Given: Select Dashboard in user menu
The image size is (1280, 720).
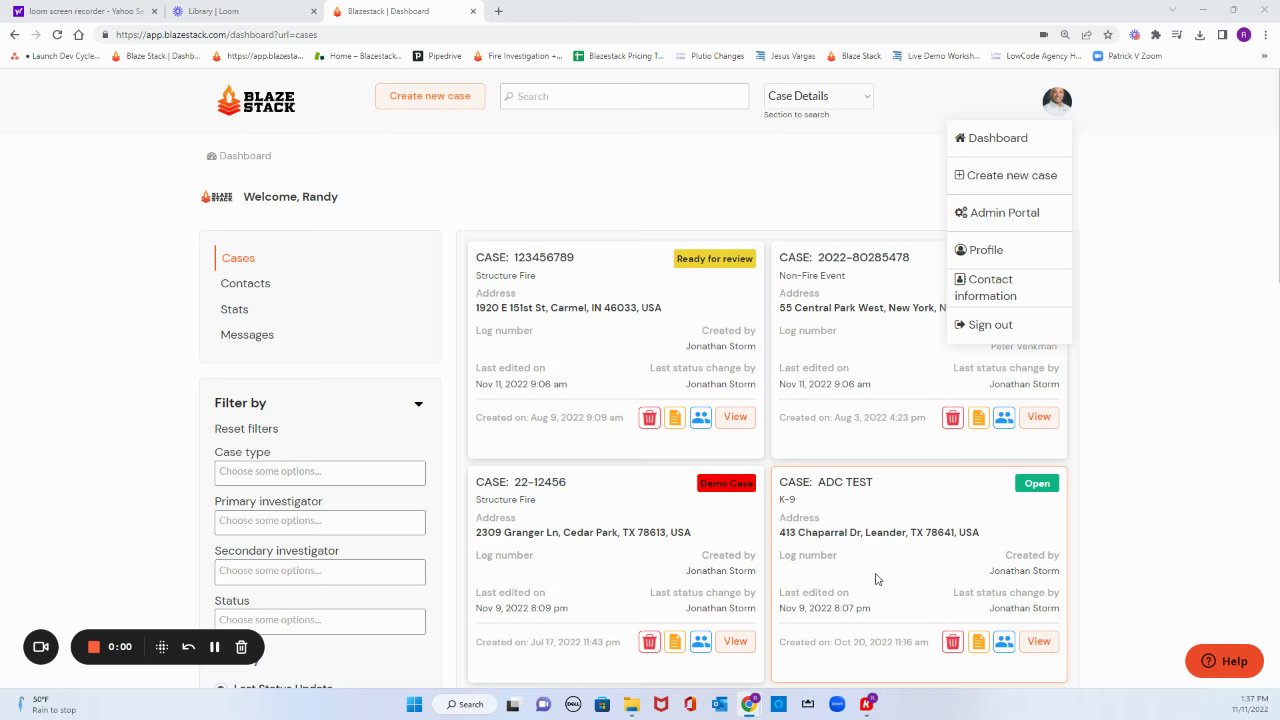Looking at the screenshot, I should pos(1009,138).
